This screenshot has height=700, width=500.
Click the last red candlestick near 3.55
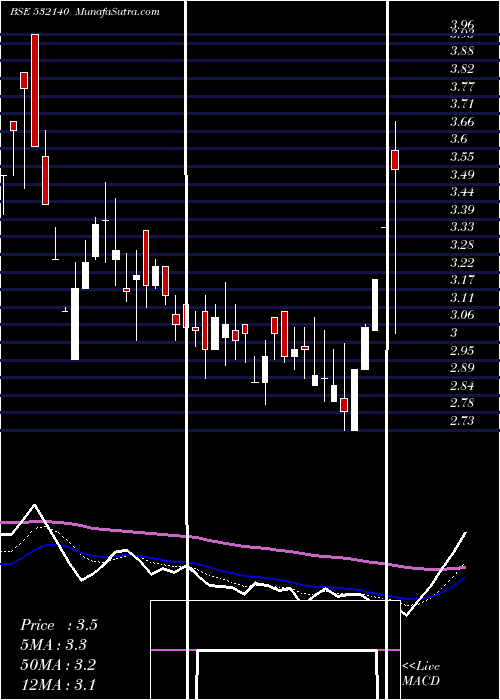[x=395, y=160]
